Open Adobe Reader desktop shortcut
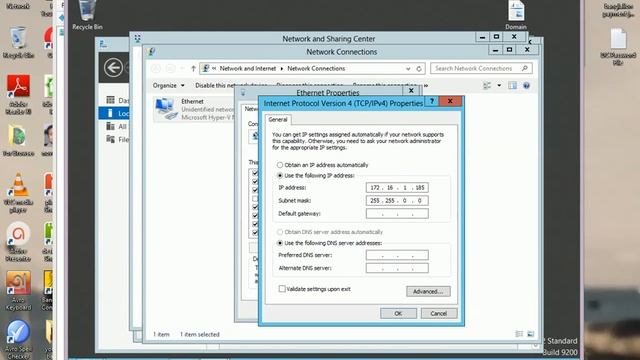Image resolution: width=640 pixels, height=360 pixels. tap(18, 94)
